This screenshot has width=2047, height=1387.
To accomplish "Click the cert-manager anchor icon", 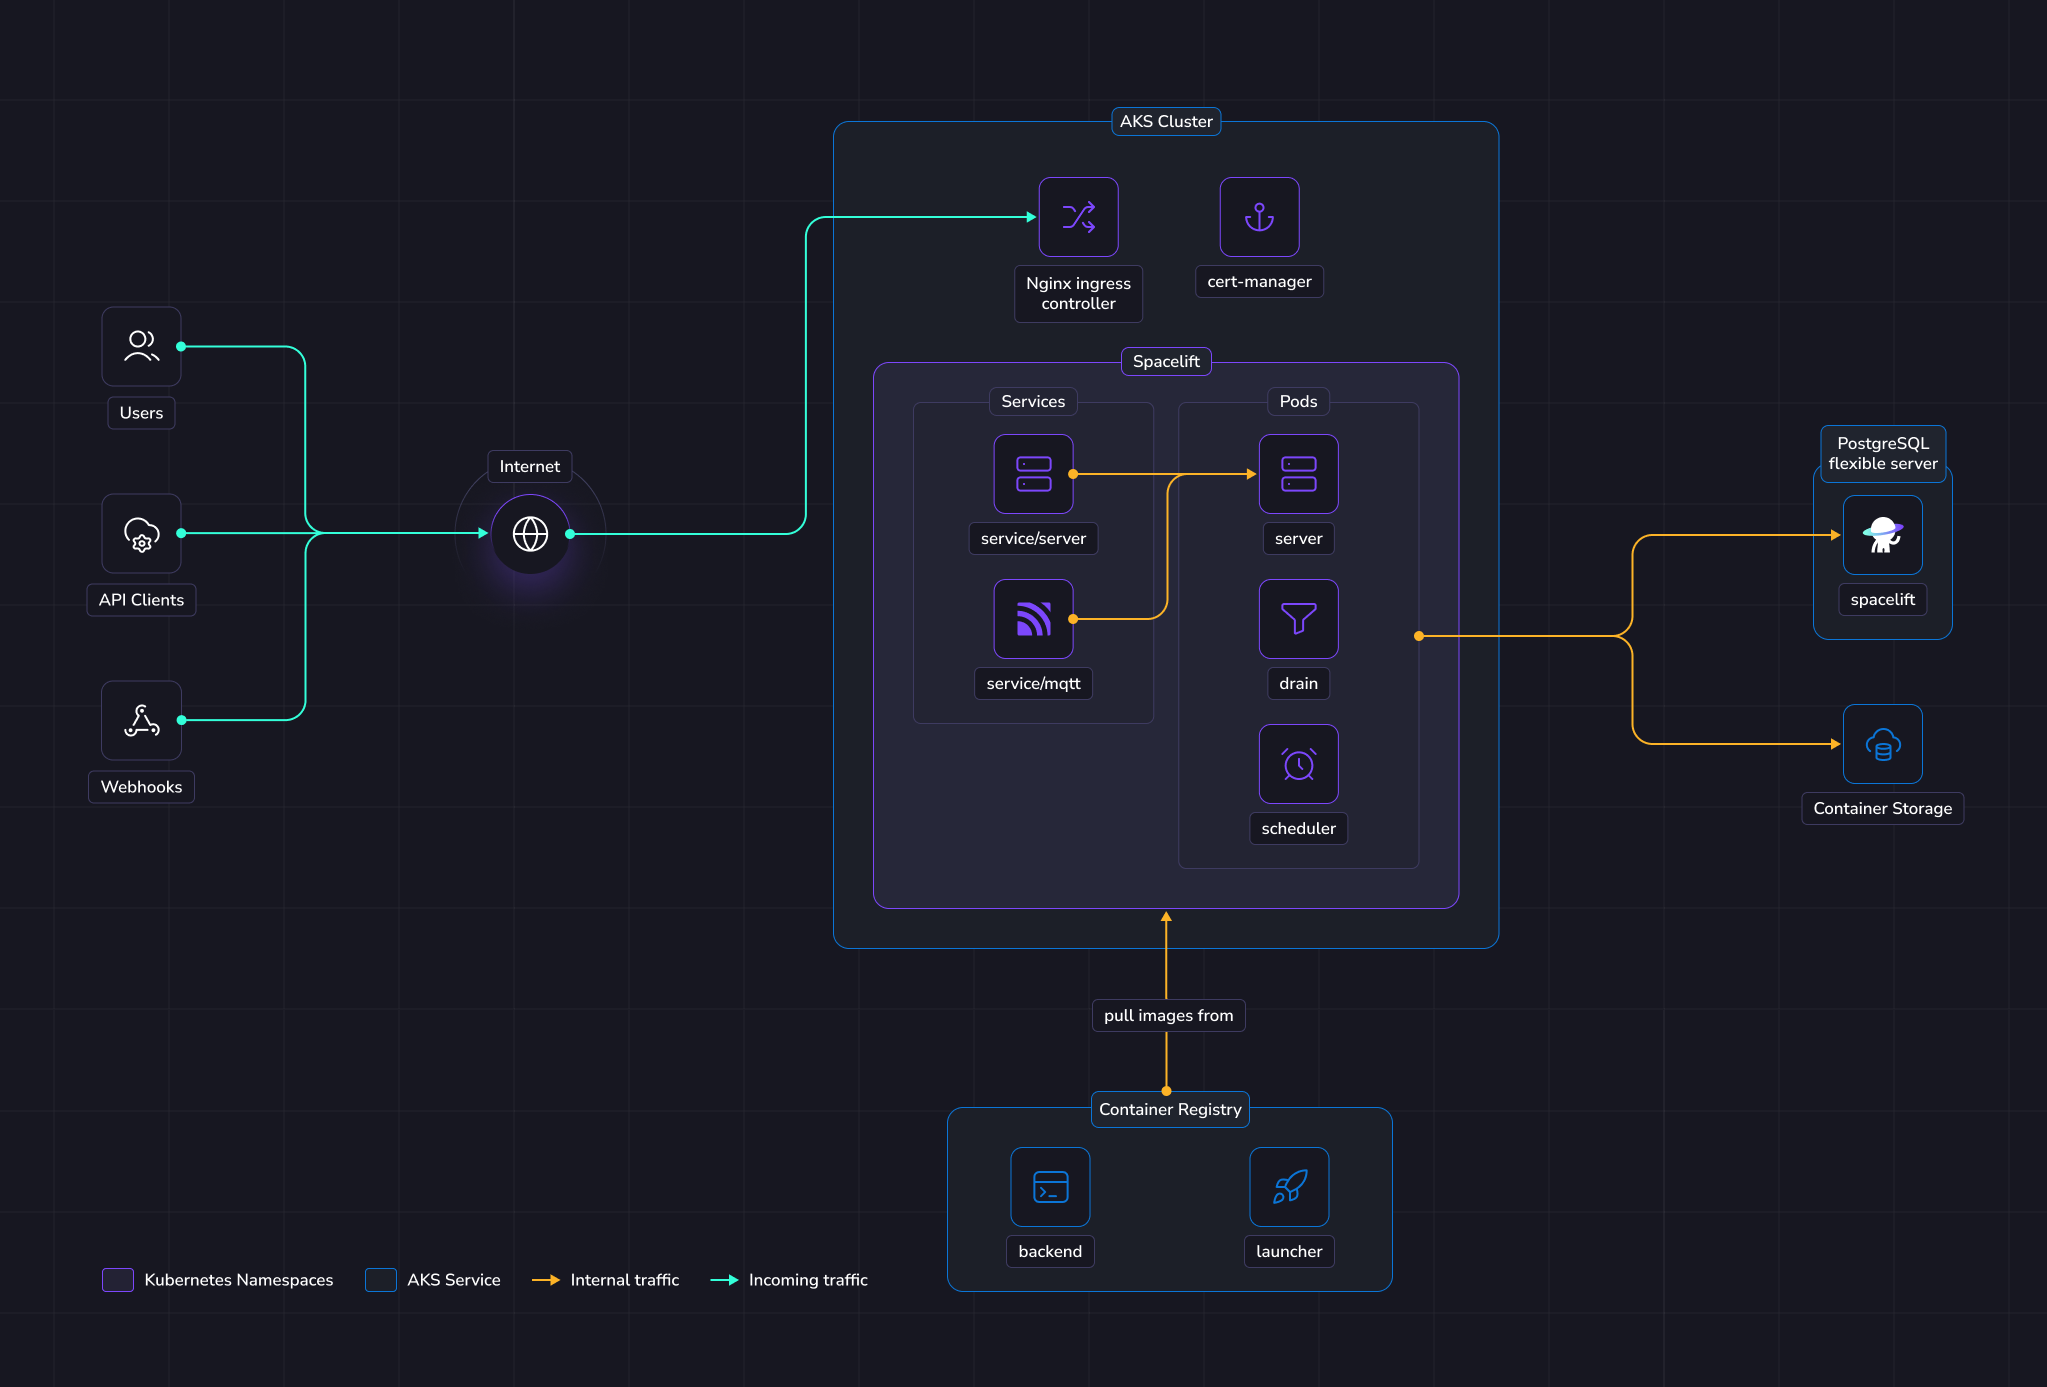I will pos(1259,217).
